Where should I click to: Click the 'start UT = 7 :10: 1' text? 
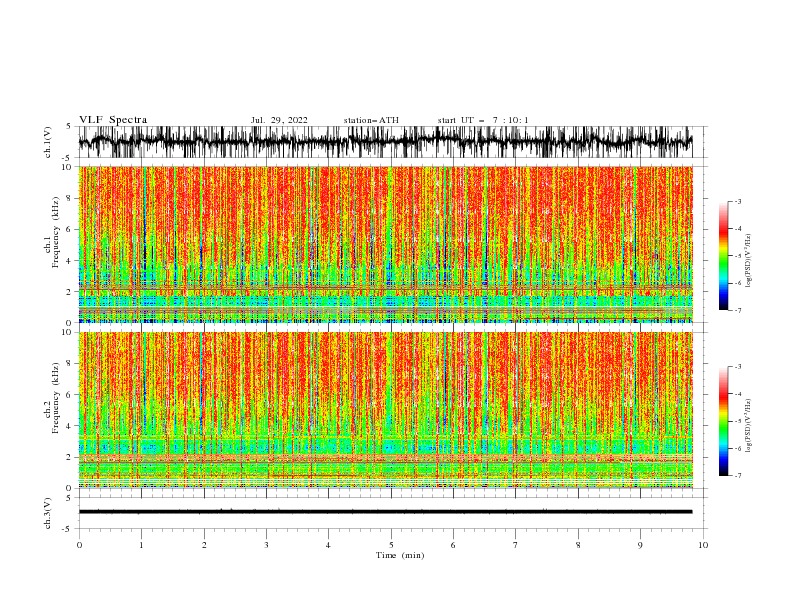click(x=483, y=120)
